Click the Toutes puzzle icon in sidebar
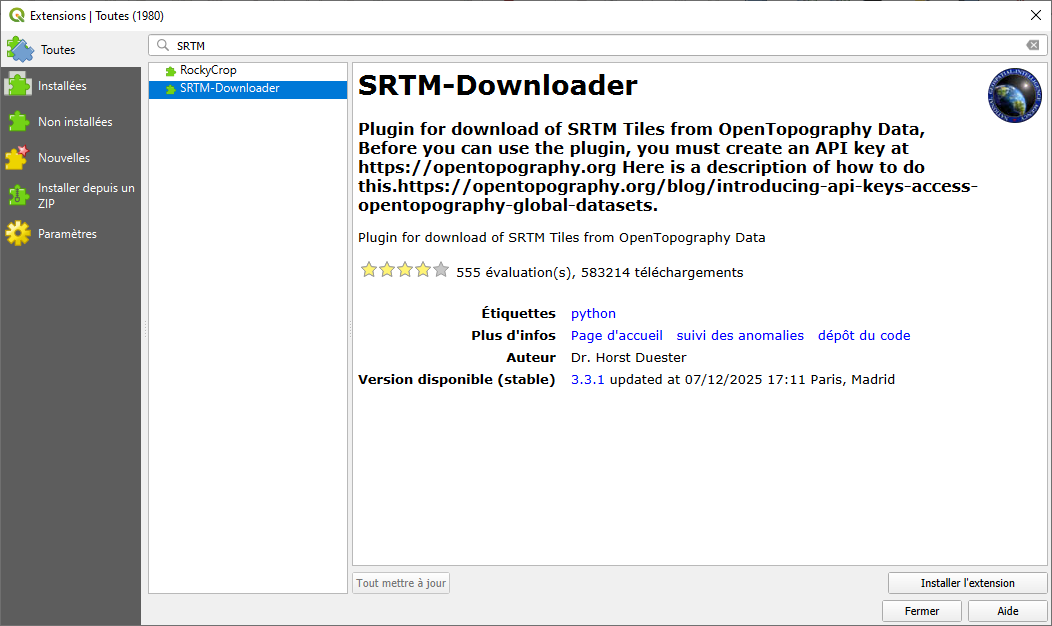Viewport: 1052px width, 626px height. coord(20,49)
